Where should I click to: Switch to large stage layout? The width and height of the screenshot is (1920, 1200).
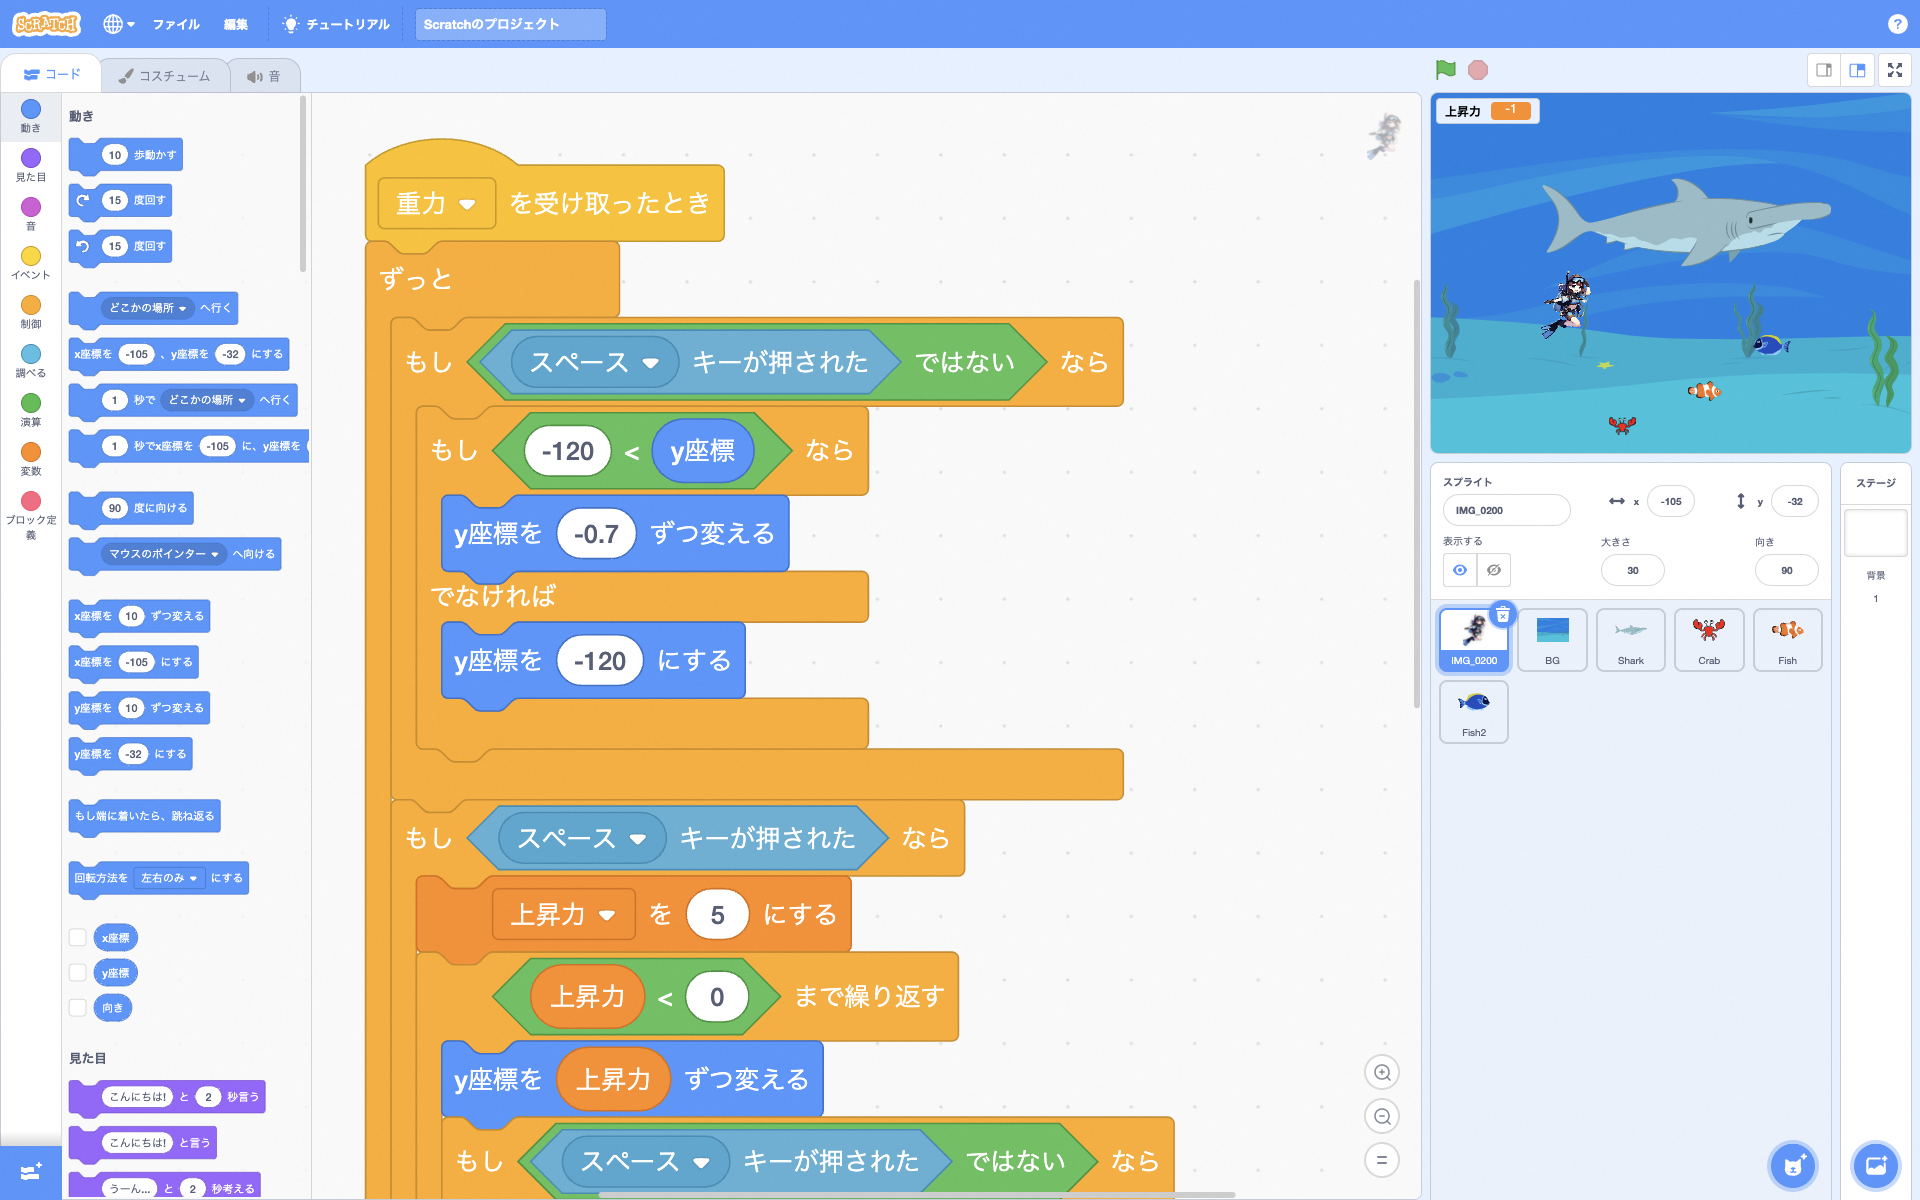point(1857,70)
